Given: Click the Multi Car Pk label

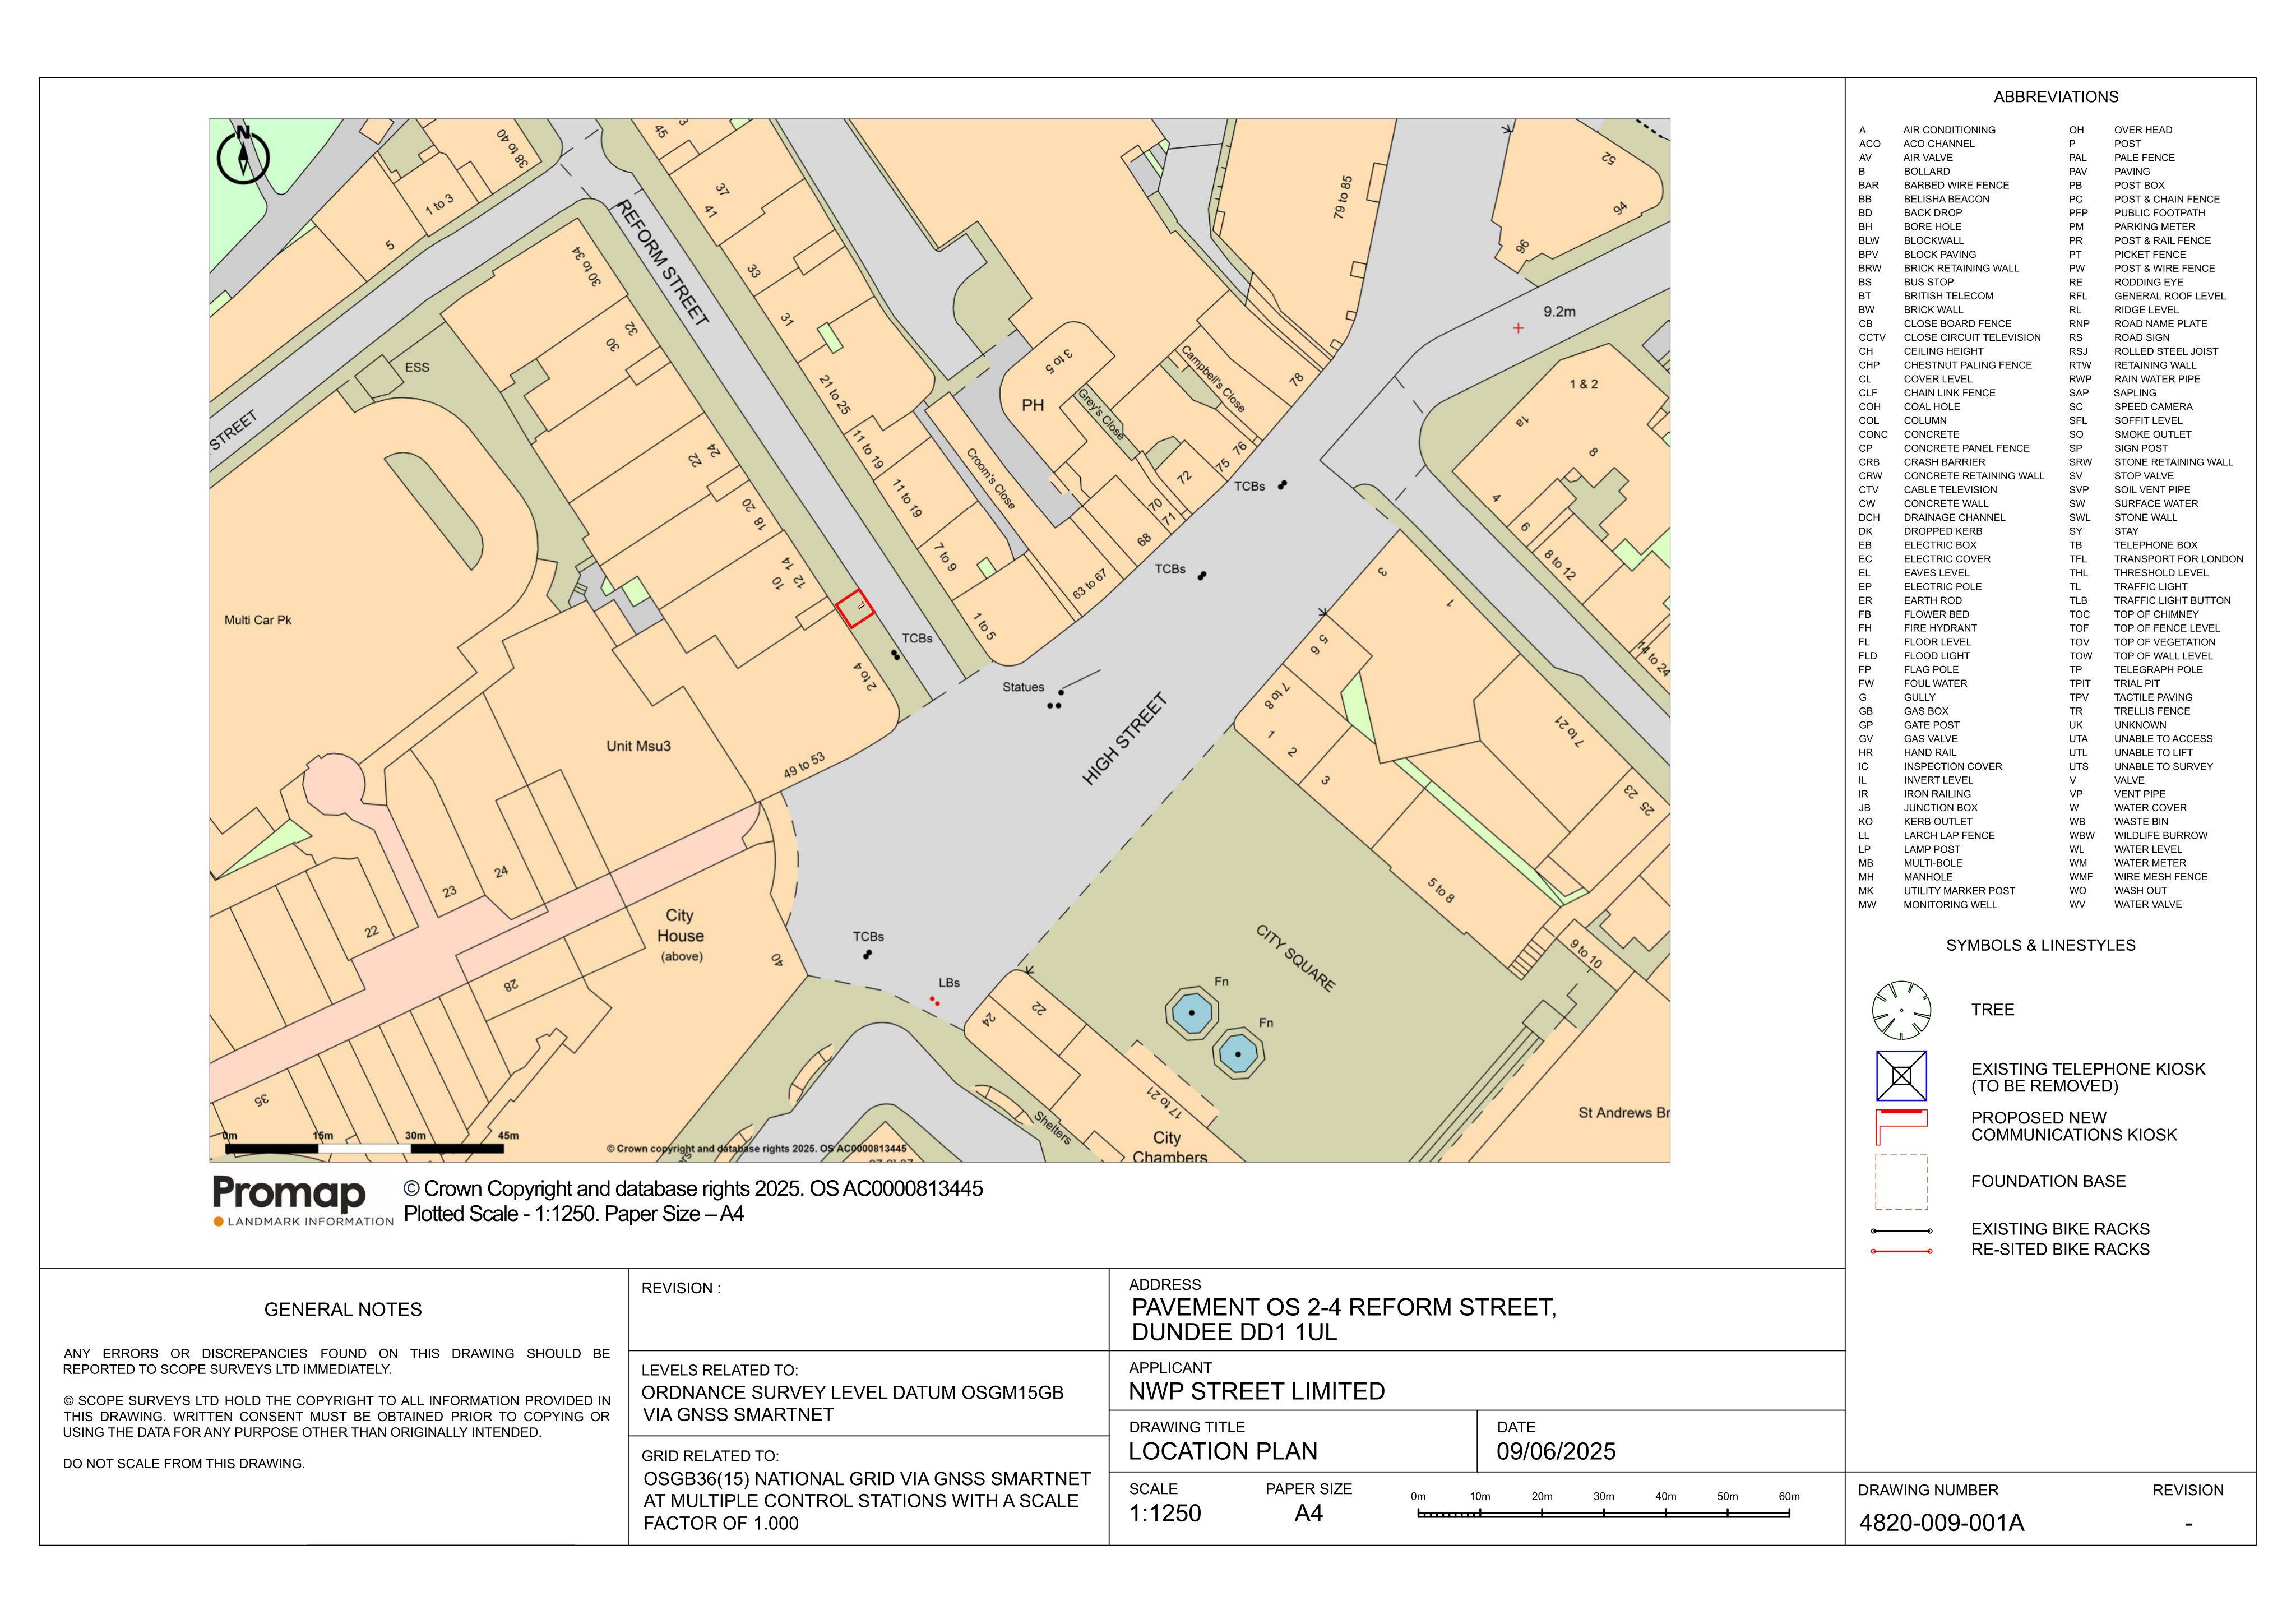Looking at the screenshot, I should tap(258, 620).
